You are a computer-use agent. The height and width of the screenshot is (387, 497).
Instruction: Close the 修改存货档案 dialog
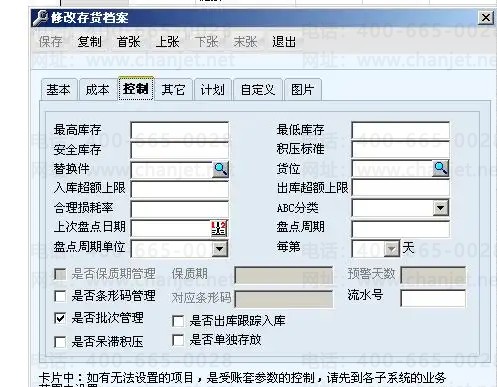[x=486, y=17]
